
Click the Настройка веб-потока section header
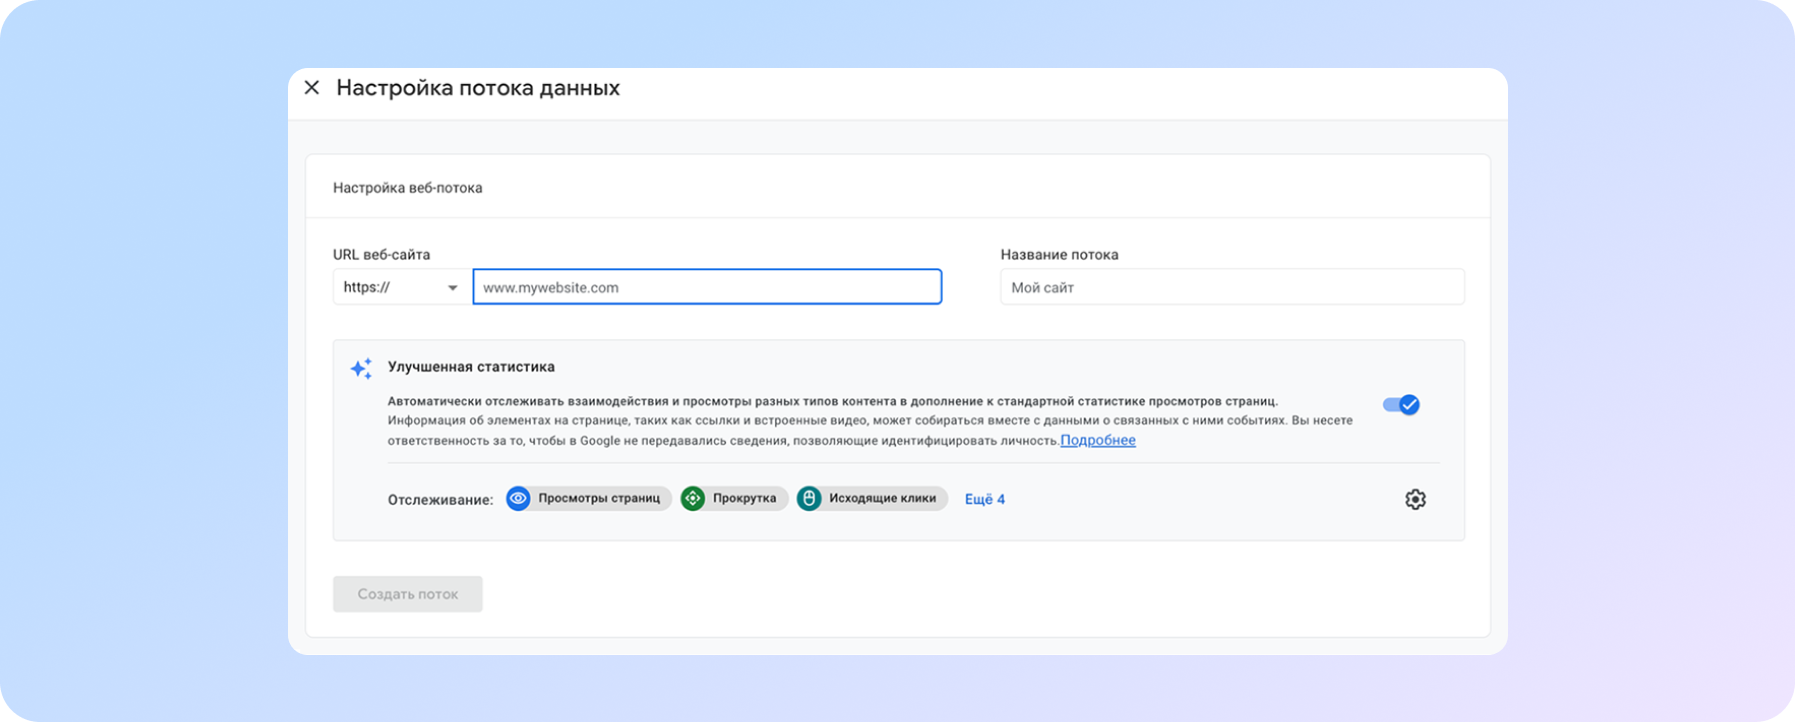(x=408, y=188)
